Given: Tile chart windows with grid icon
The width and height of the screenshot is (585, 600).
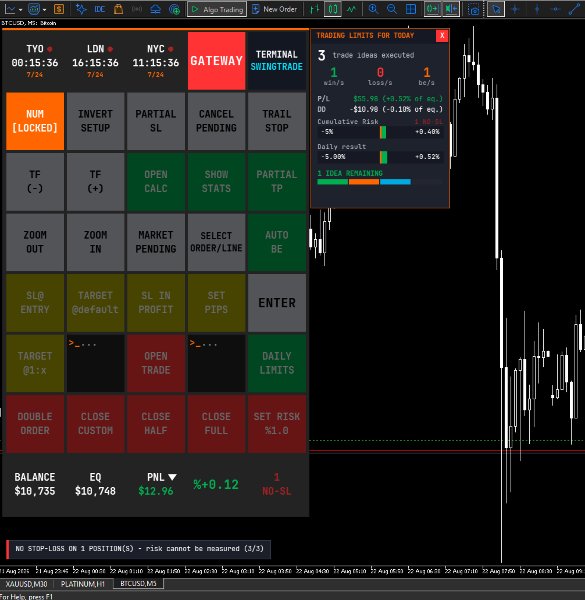Looking at the screenshot, I should [x=411, y=9].
